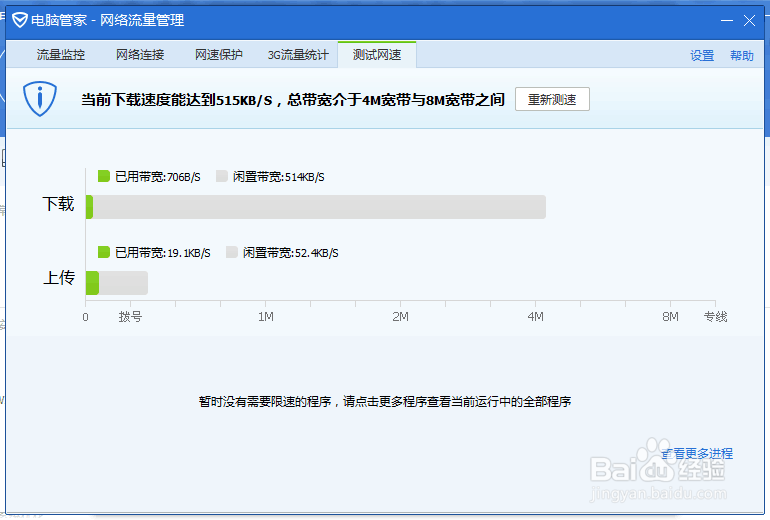Click the 下载 row label

click(x=58, y=204)
